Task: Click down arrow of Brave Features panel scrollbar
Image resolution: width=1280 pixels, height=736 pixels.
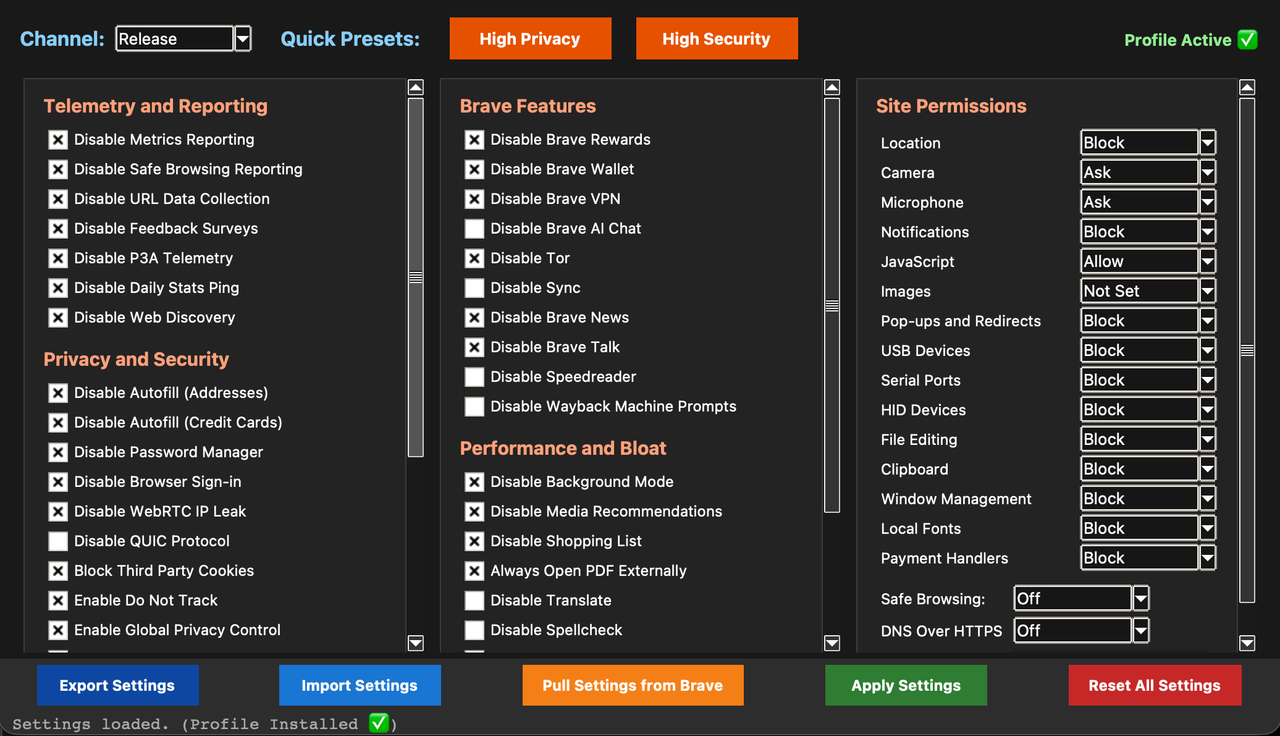Action: [x=832, y=643]
